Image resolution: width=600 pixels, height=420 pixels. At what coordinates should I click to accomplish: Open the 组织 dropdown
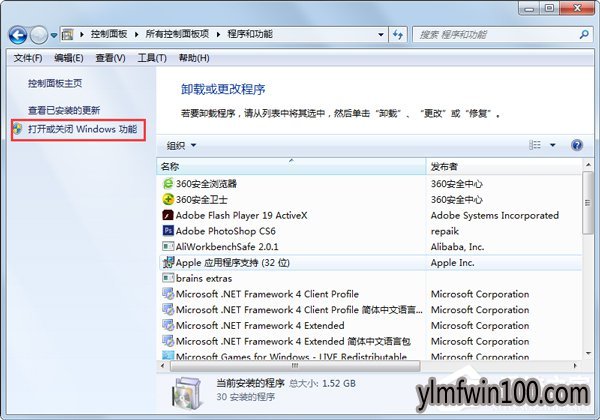tap(181, 145)
